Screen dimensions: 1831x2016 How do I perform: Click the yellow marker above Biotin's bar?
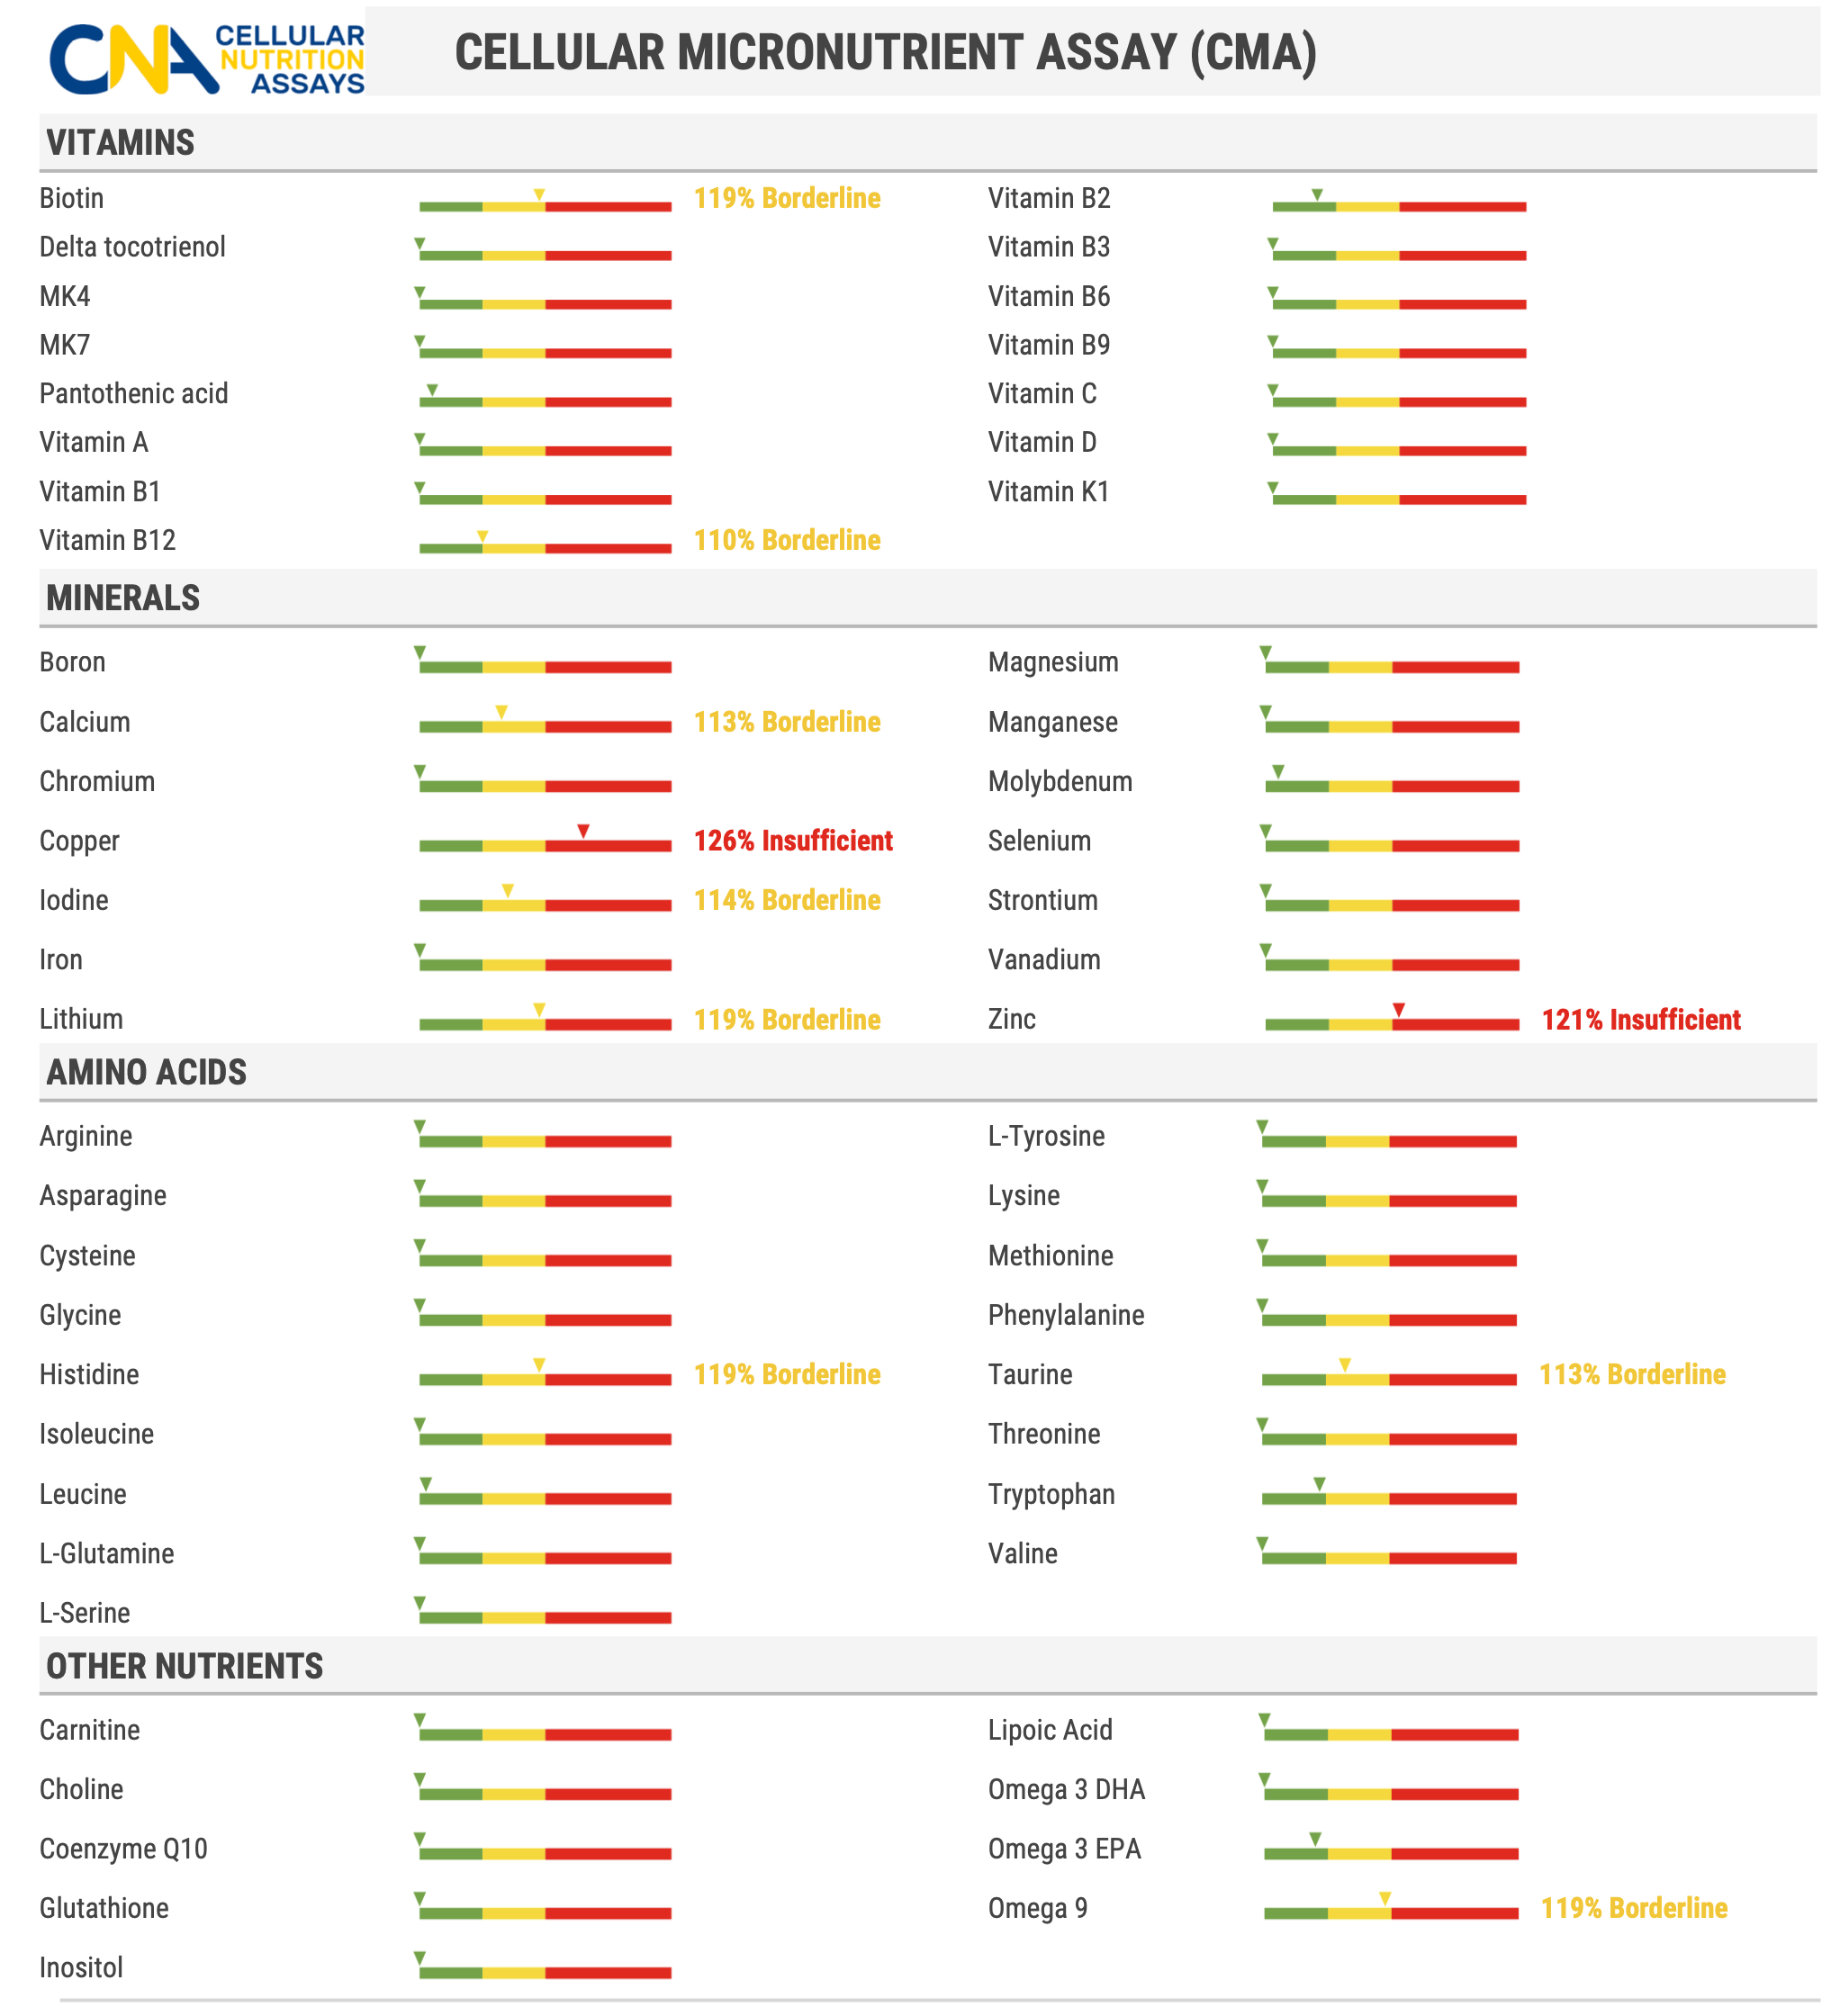coord(538,194)
